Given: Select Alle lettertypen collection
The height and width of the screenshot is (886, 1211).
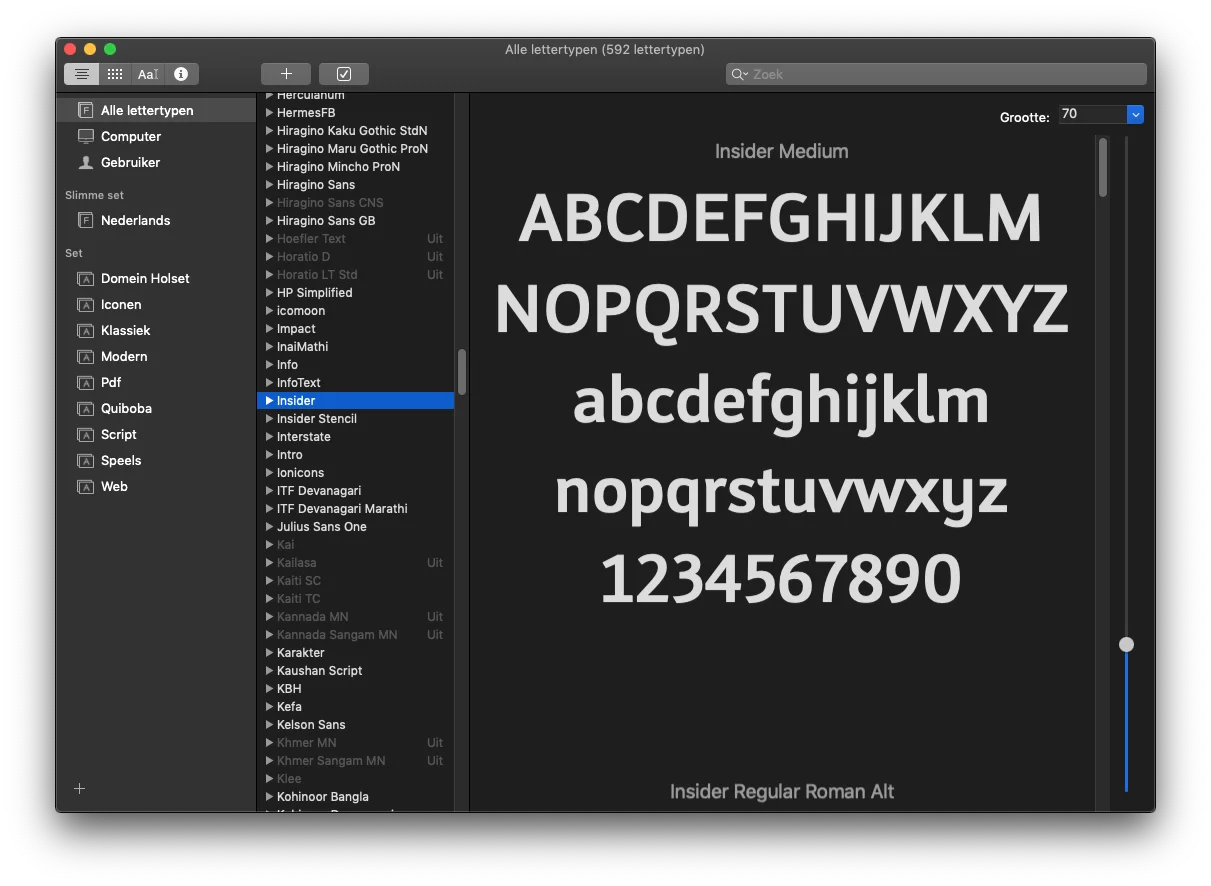Looking at the screenshot, I should pyautogui.click(x=156, y=110).
